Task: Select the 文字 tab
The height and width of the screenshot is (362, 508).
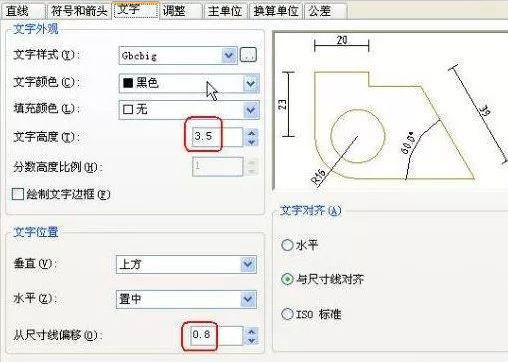Action: coord(136,10)
